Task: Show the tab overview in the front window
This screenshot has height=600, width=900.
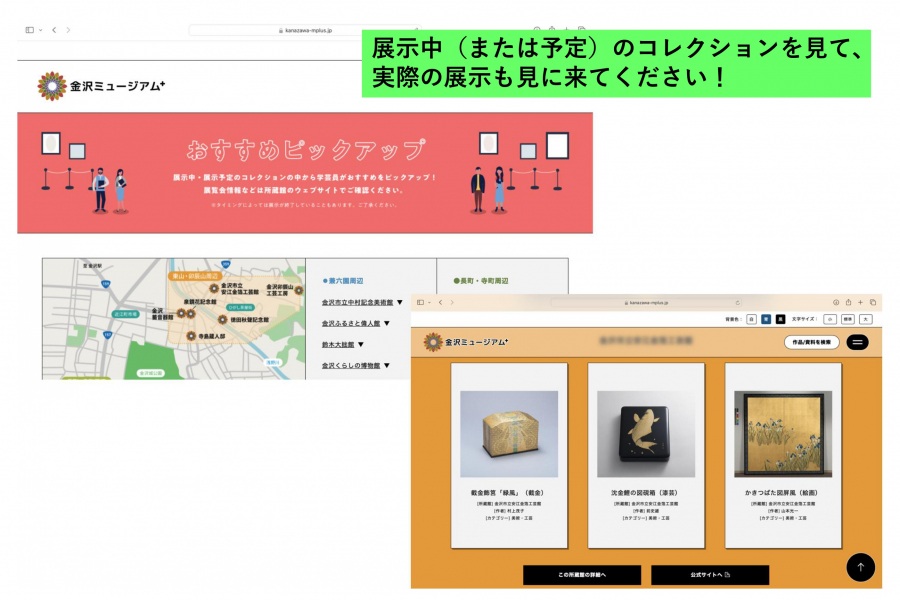Action: pyautogui.click(x=872, y=302)
